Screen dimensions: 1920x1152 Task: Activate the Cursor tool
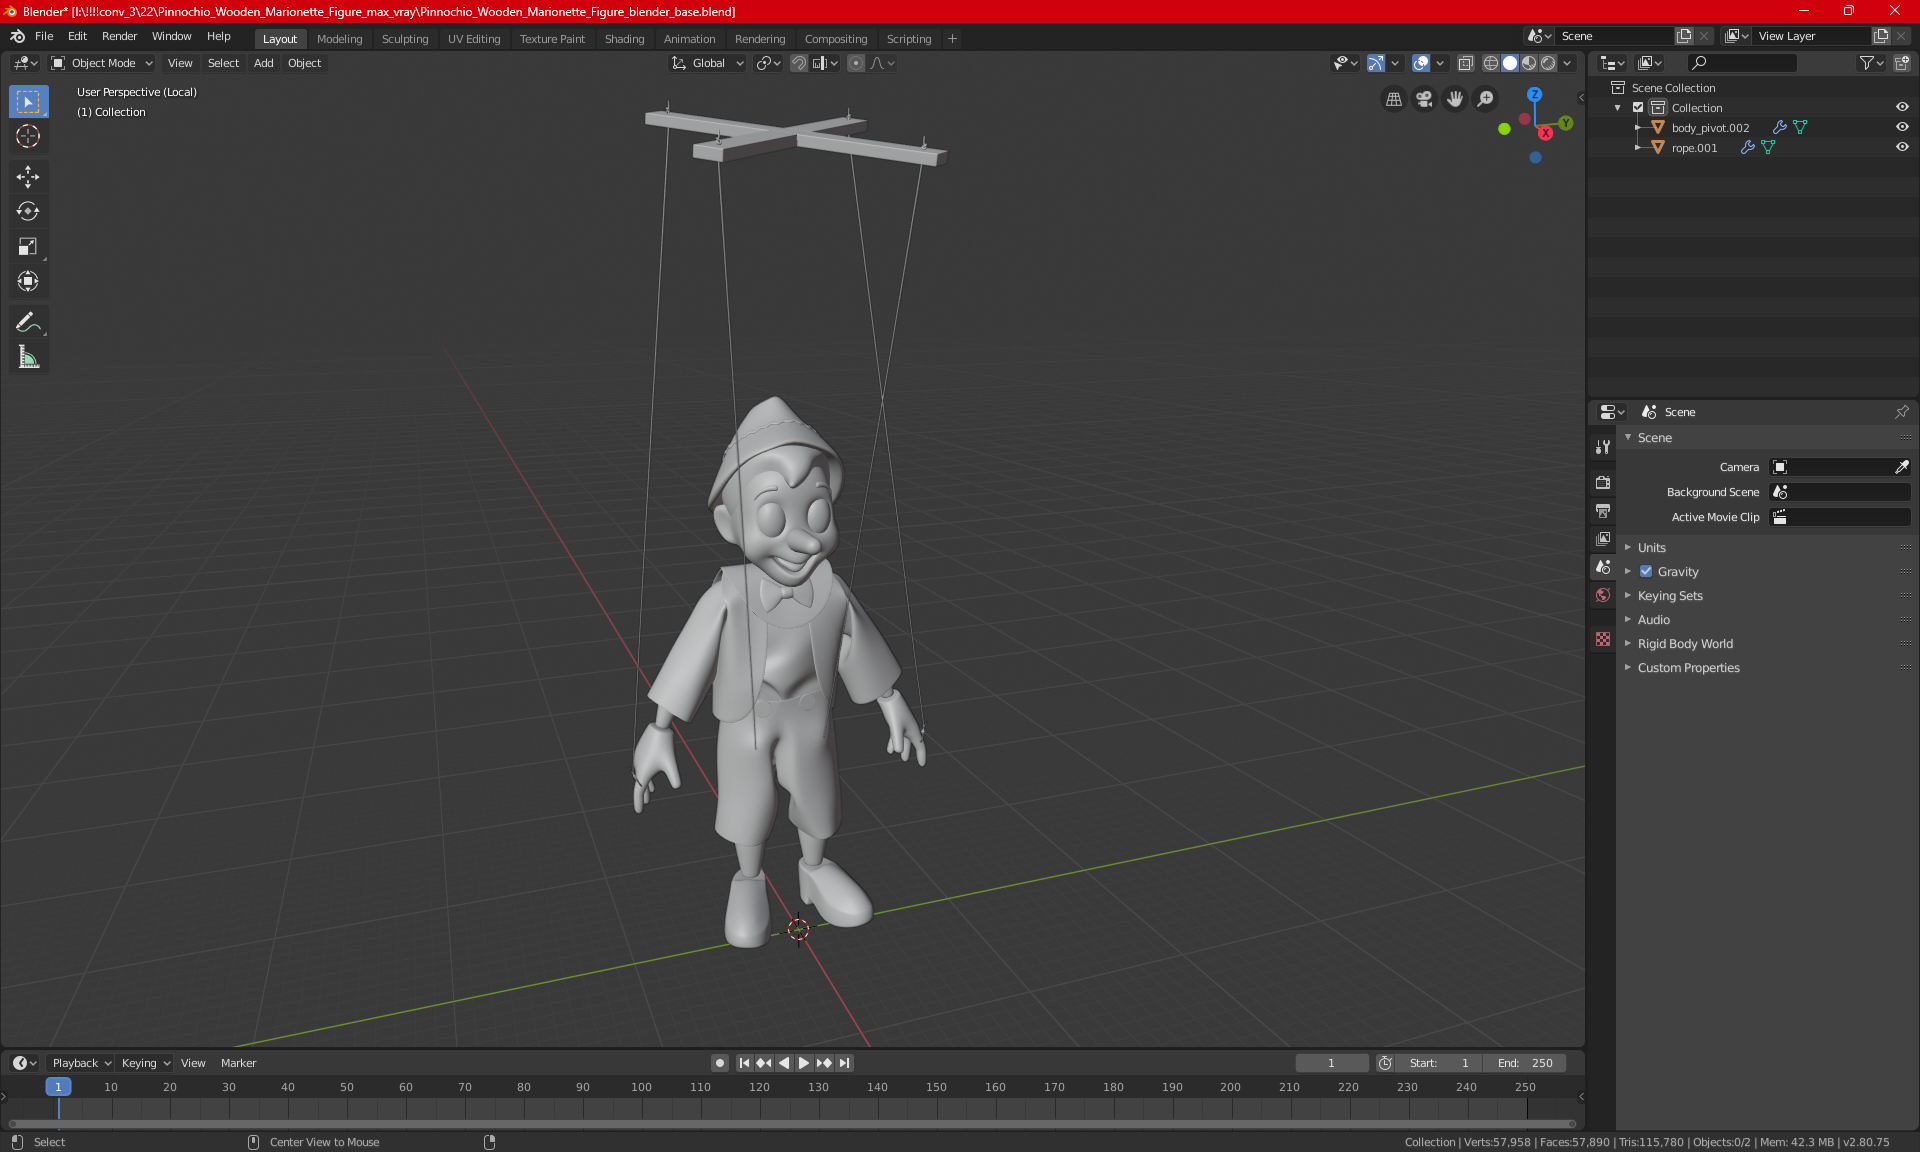tap(28, 136)
